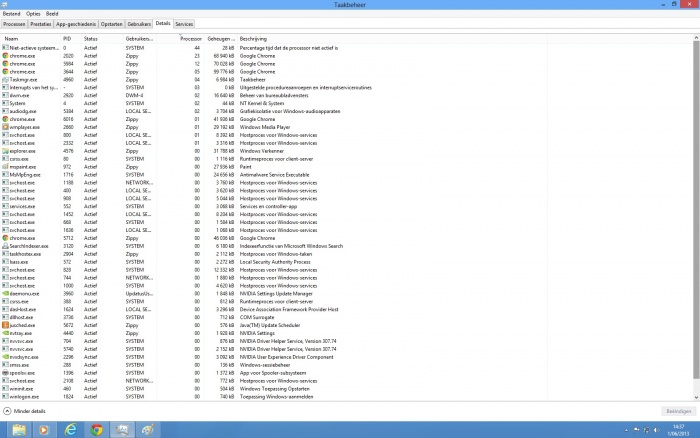The height and width of the screenshot is (438, 700).
Task: Click the mspaint.exe process icon
Action: (5, 167)
